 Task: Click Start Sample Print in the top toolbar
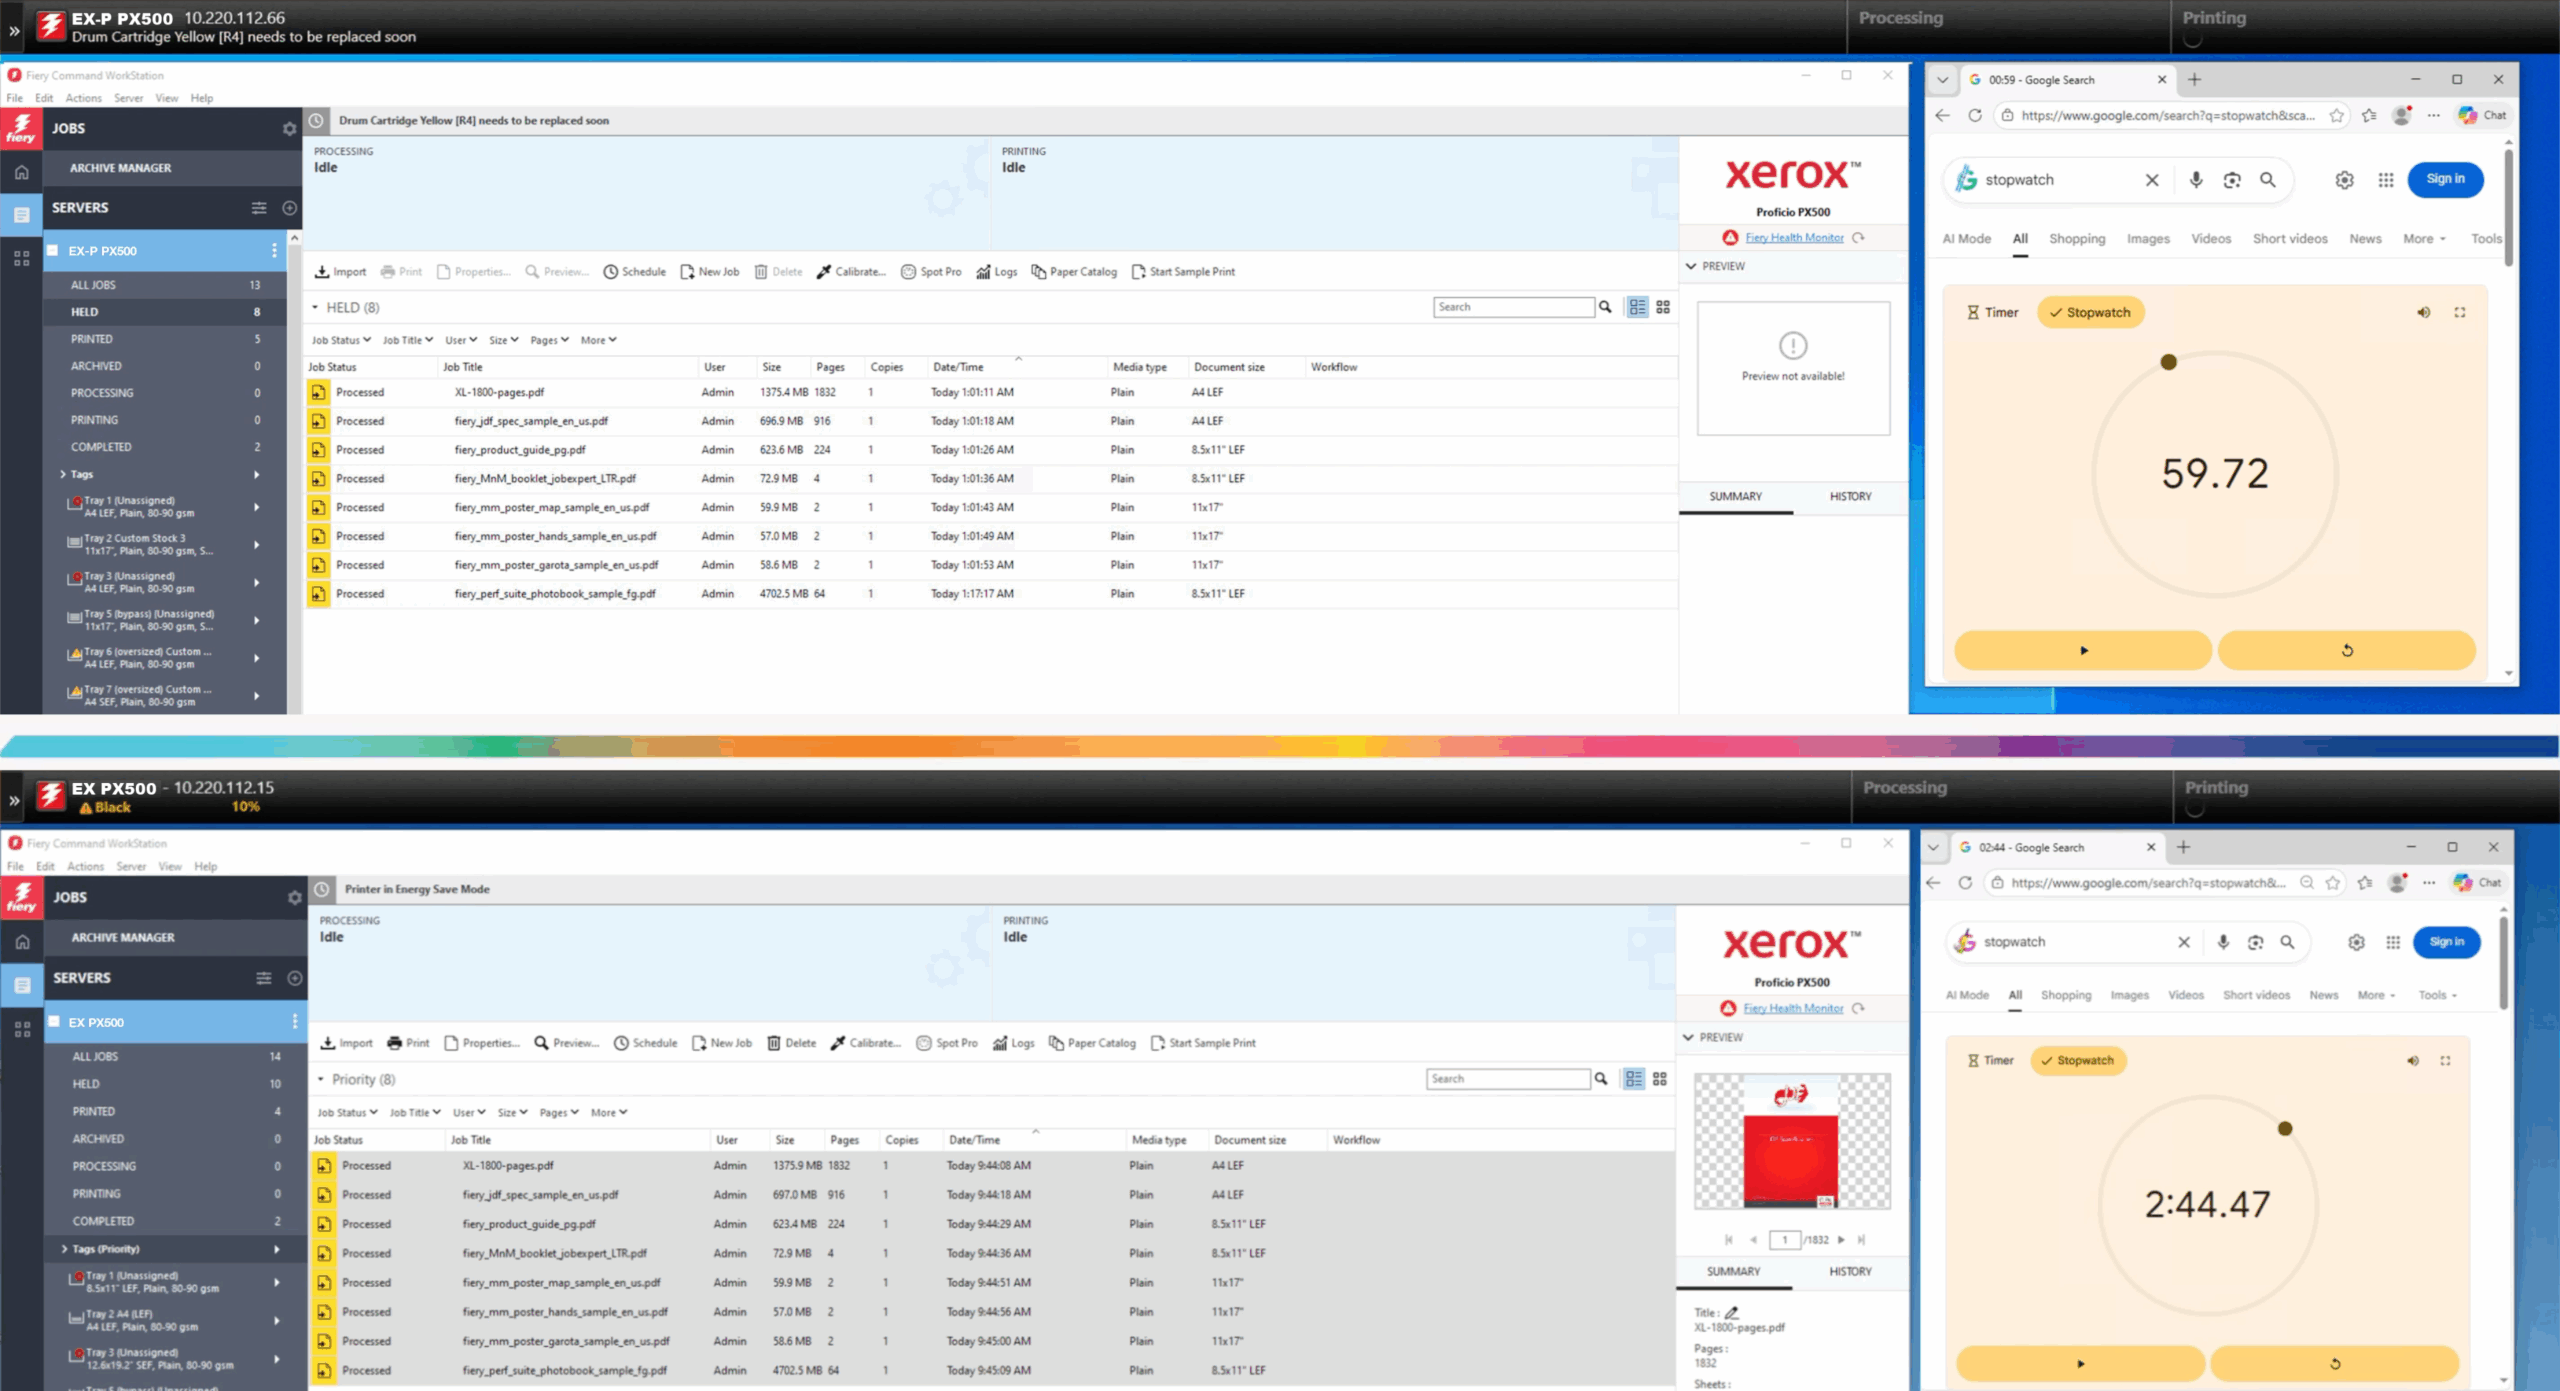tap(1183, 272)
